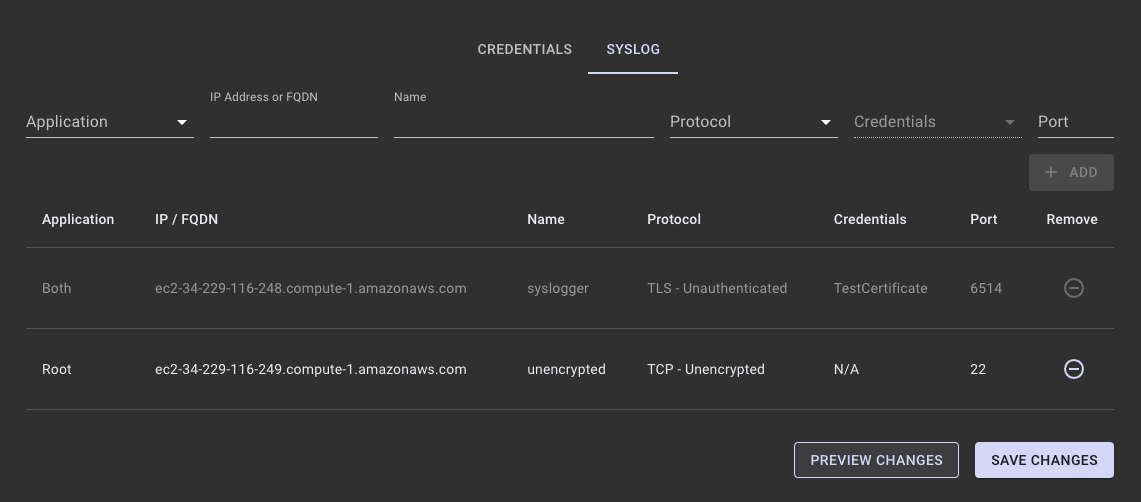
Task: Open the Credentials dropdown
Action: pos(937,122)
